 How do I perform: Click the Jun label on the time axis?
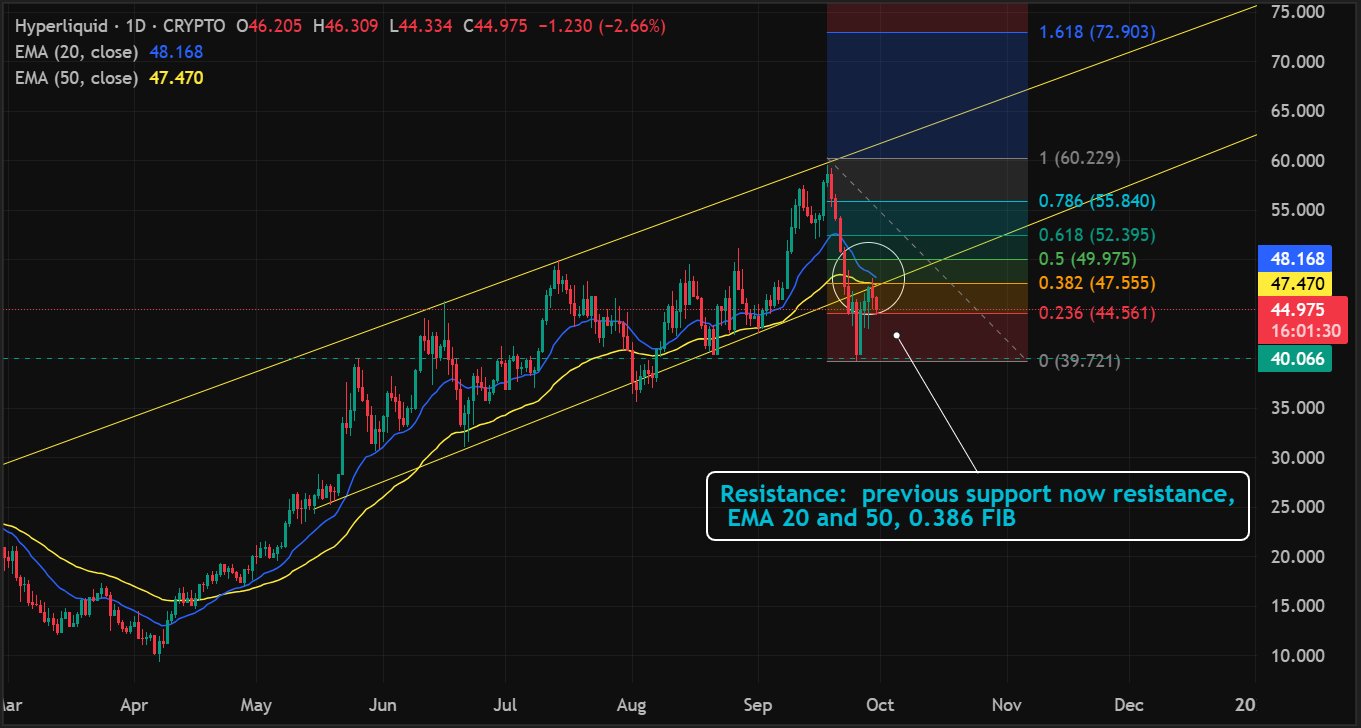click(384, 703)
